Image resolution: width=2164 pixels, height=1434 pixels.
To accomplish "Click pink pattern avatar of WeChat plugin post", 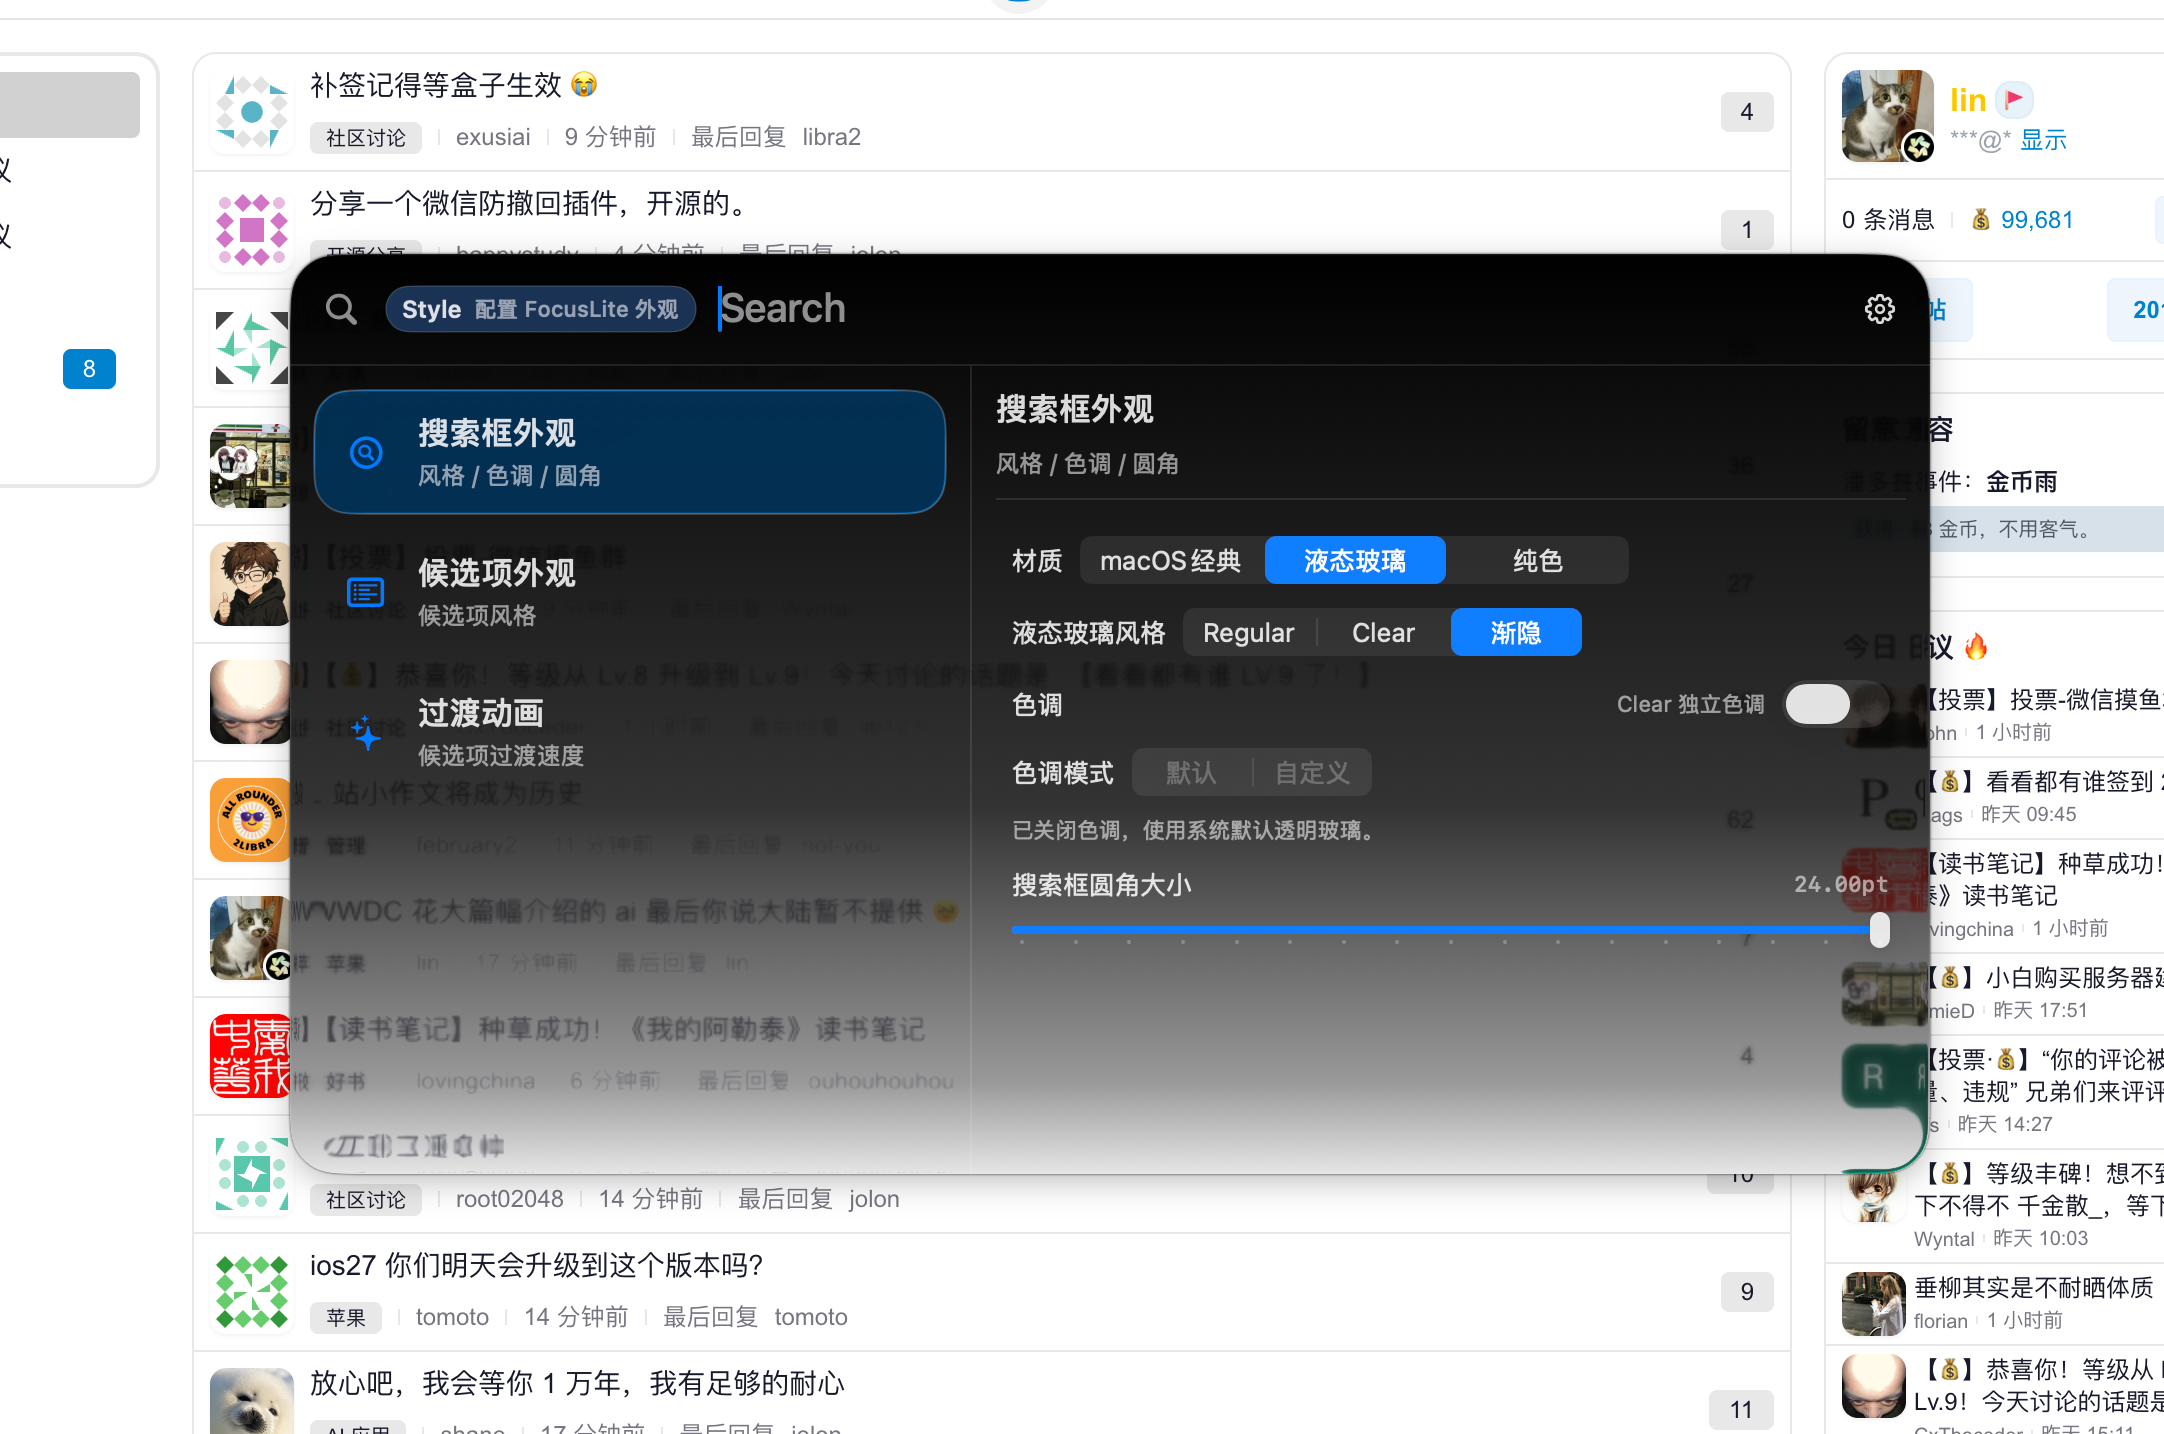I will (x=252, y=230).
